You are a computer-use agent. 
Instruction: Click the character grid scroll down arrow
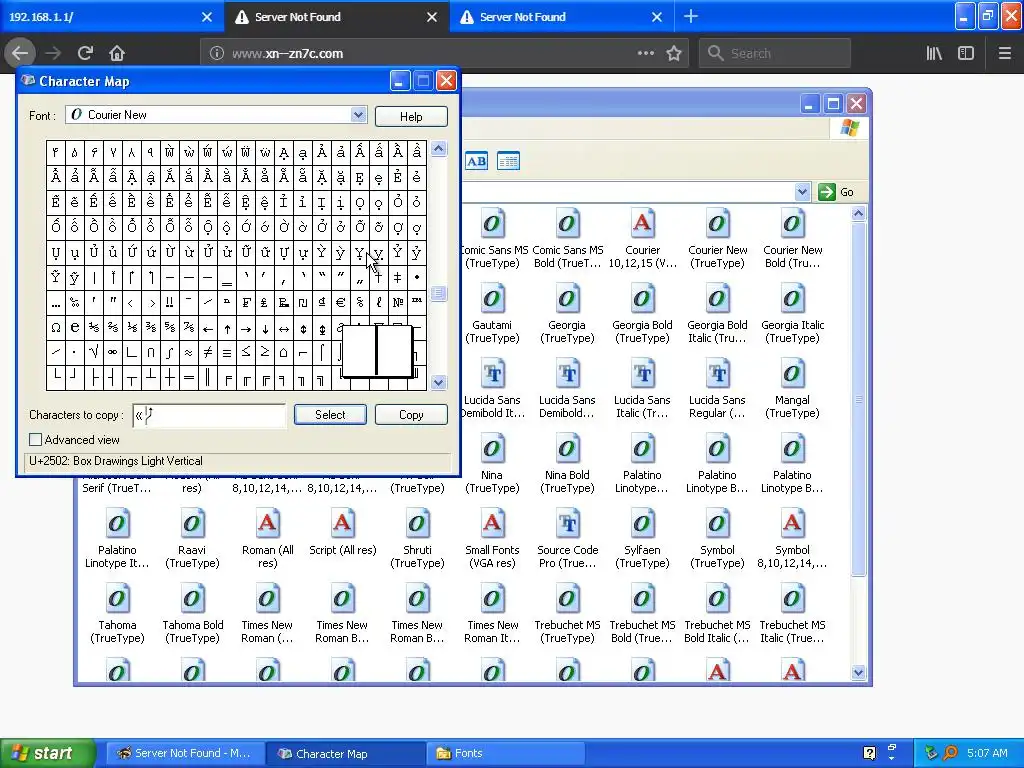[438, 383]
